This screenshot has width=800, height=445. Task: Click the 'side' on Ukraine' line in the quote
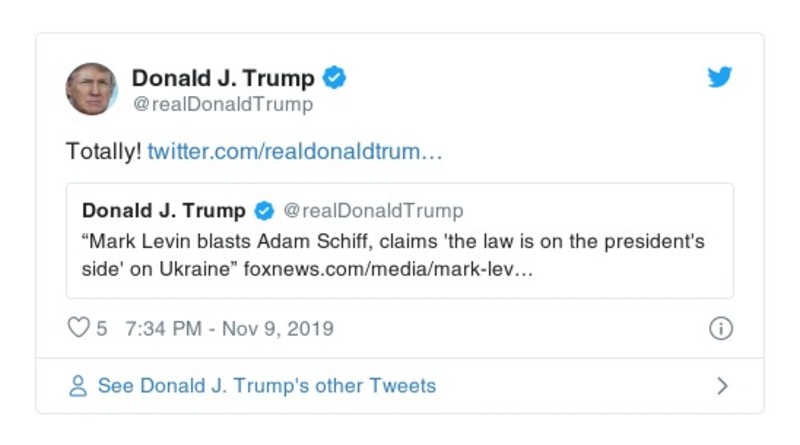coord(160,273)
